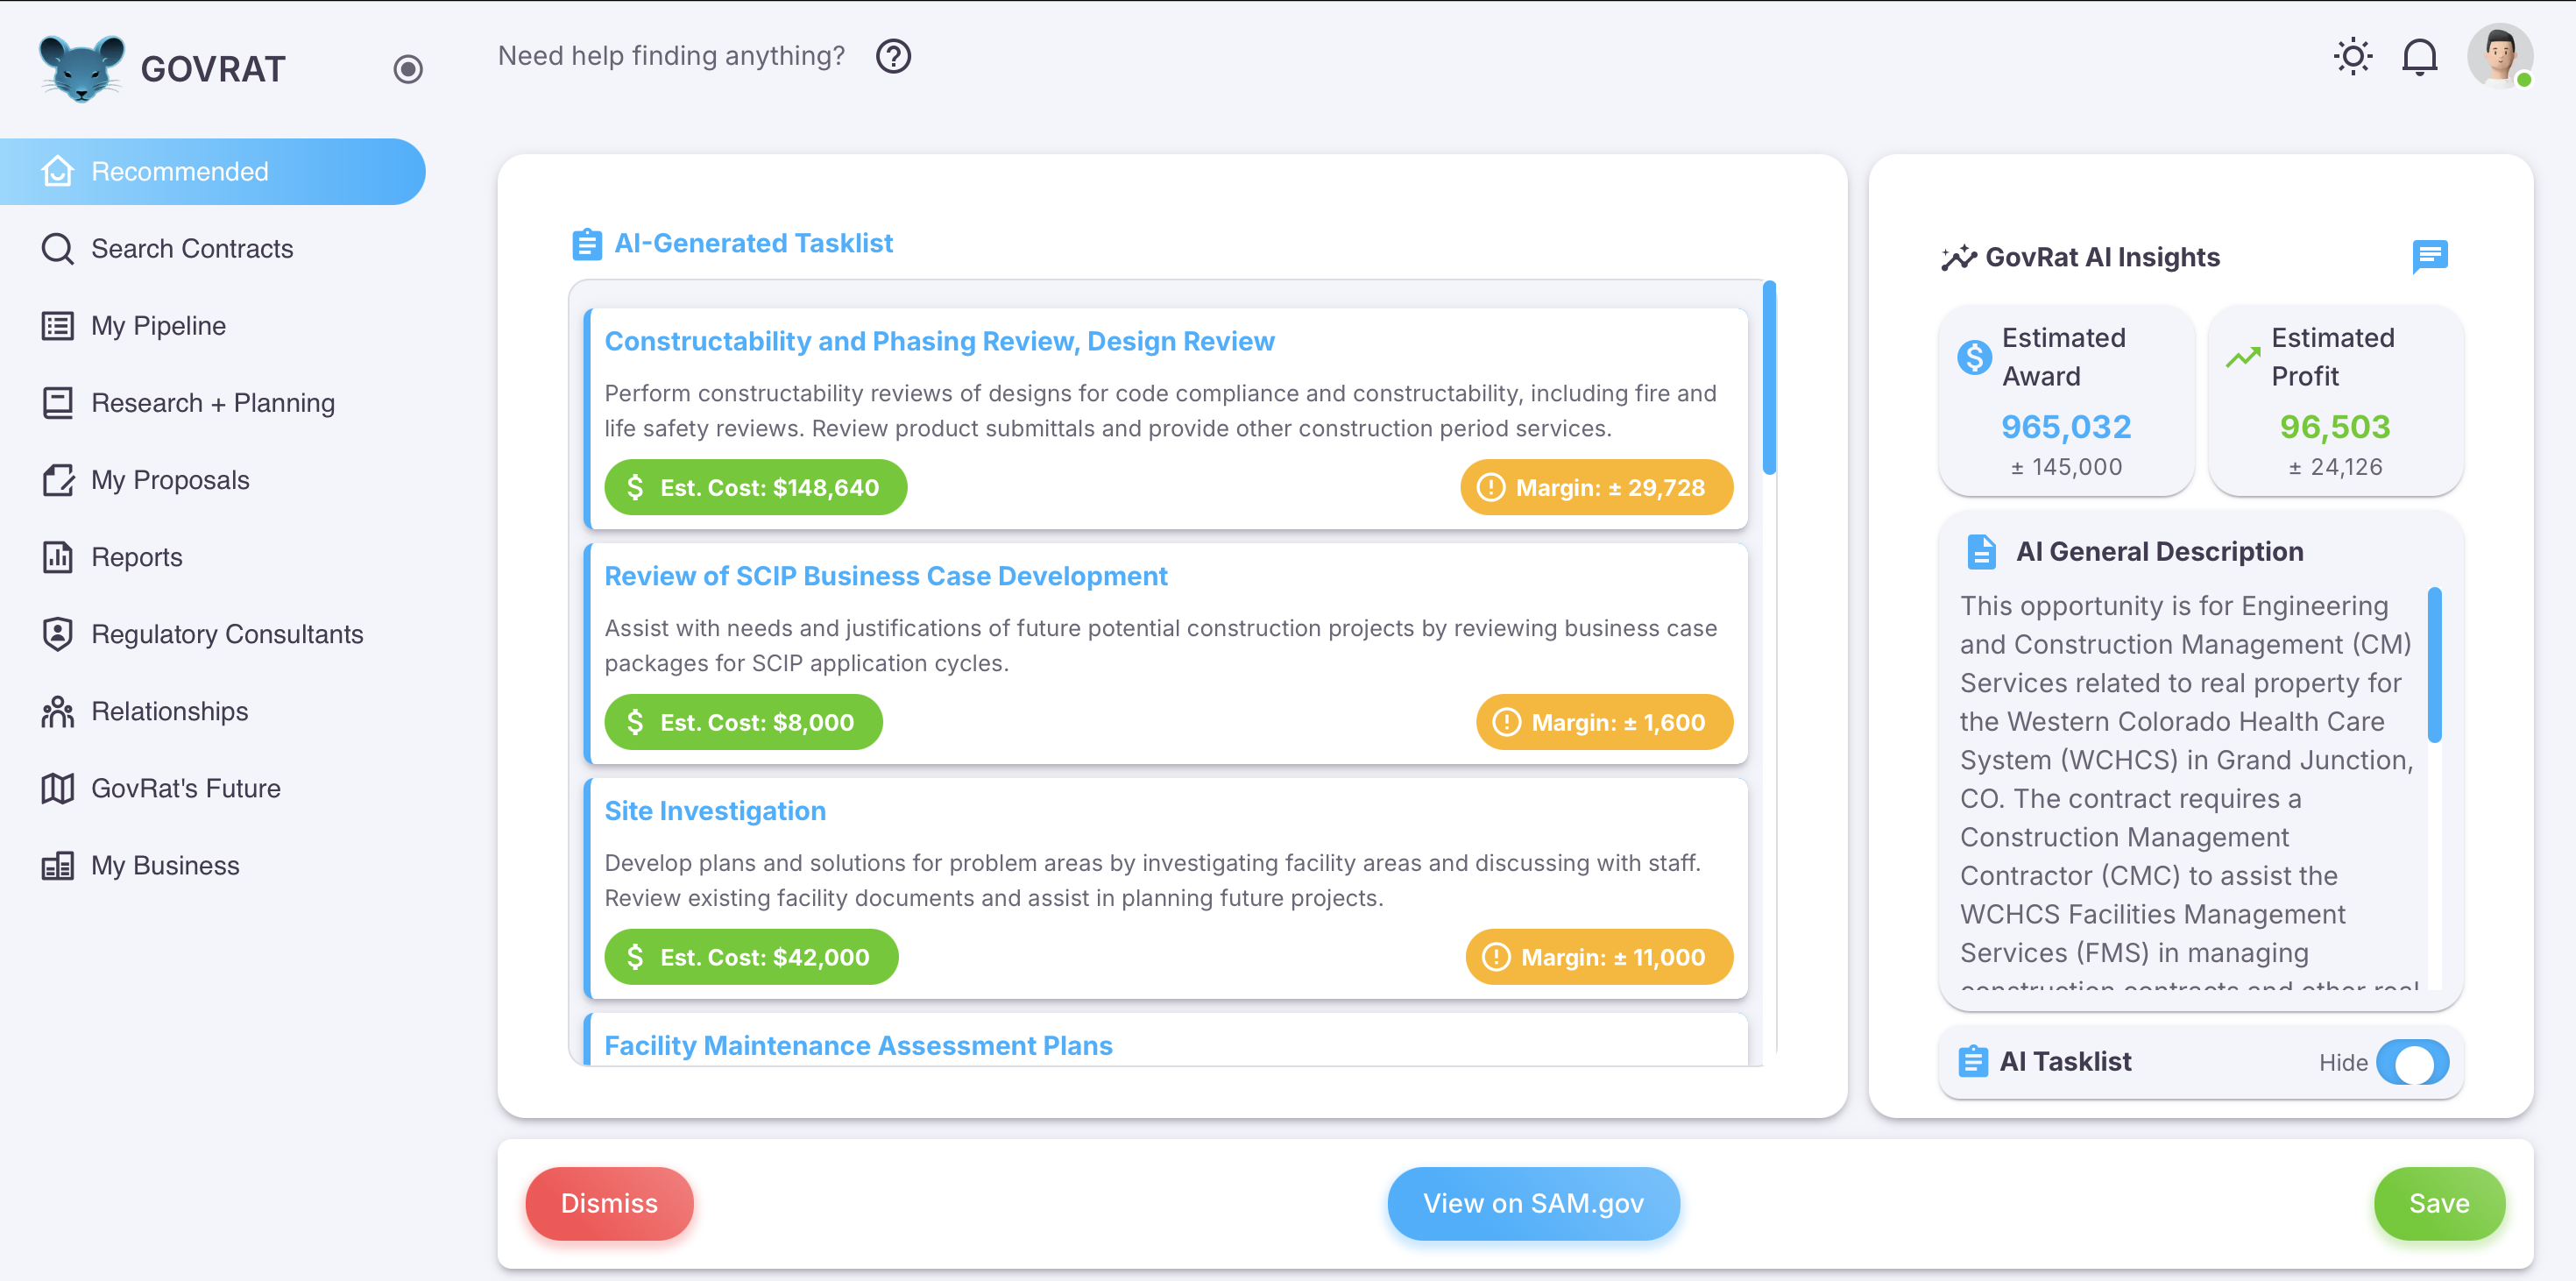Image resolution: width=2576 pixels, height=1281 pixels.
Task: Click the tasklist vertical scrollbar thumb
Action: [x=1768, y=378]
